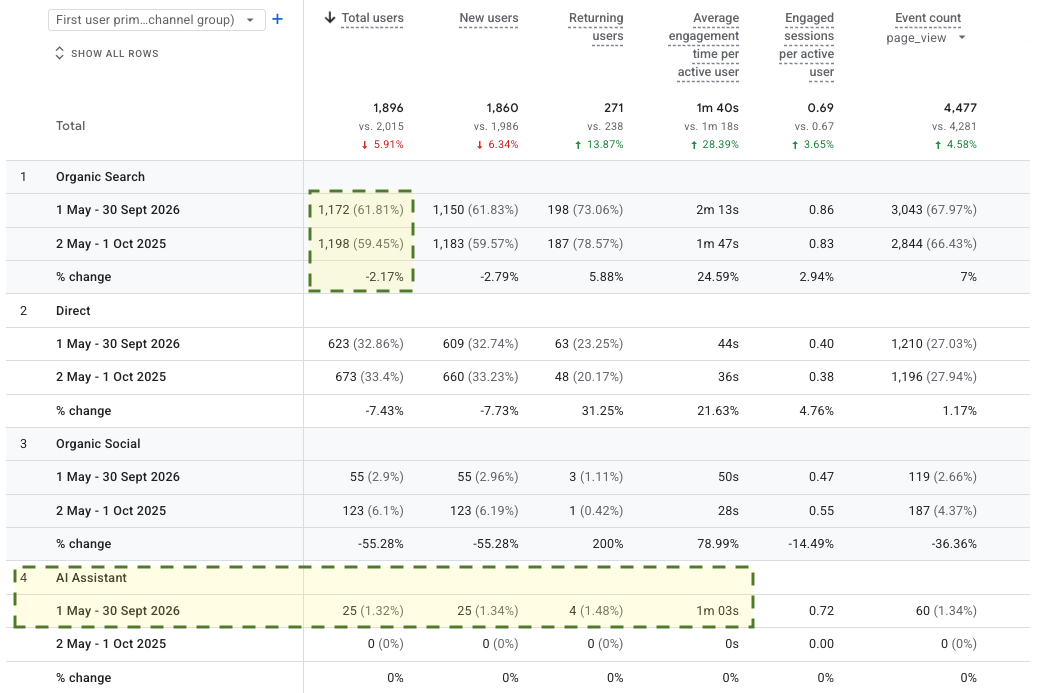Click the 5.91% total users decrease
The height and width of the screenshot is (693, 1038).
[383, 144]
